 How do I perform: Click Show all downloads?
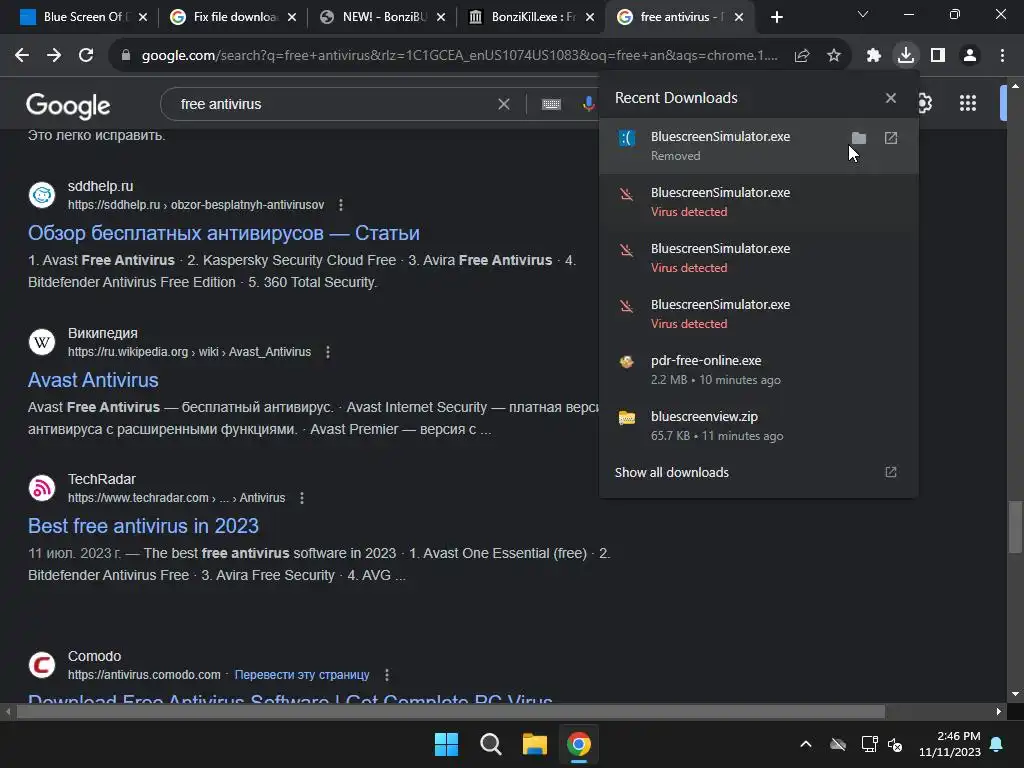coord(671,472)
